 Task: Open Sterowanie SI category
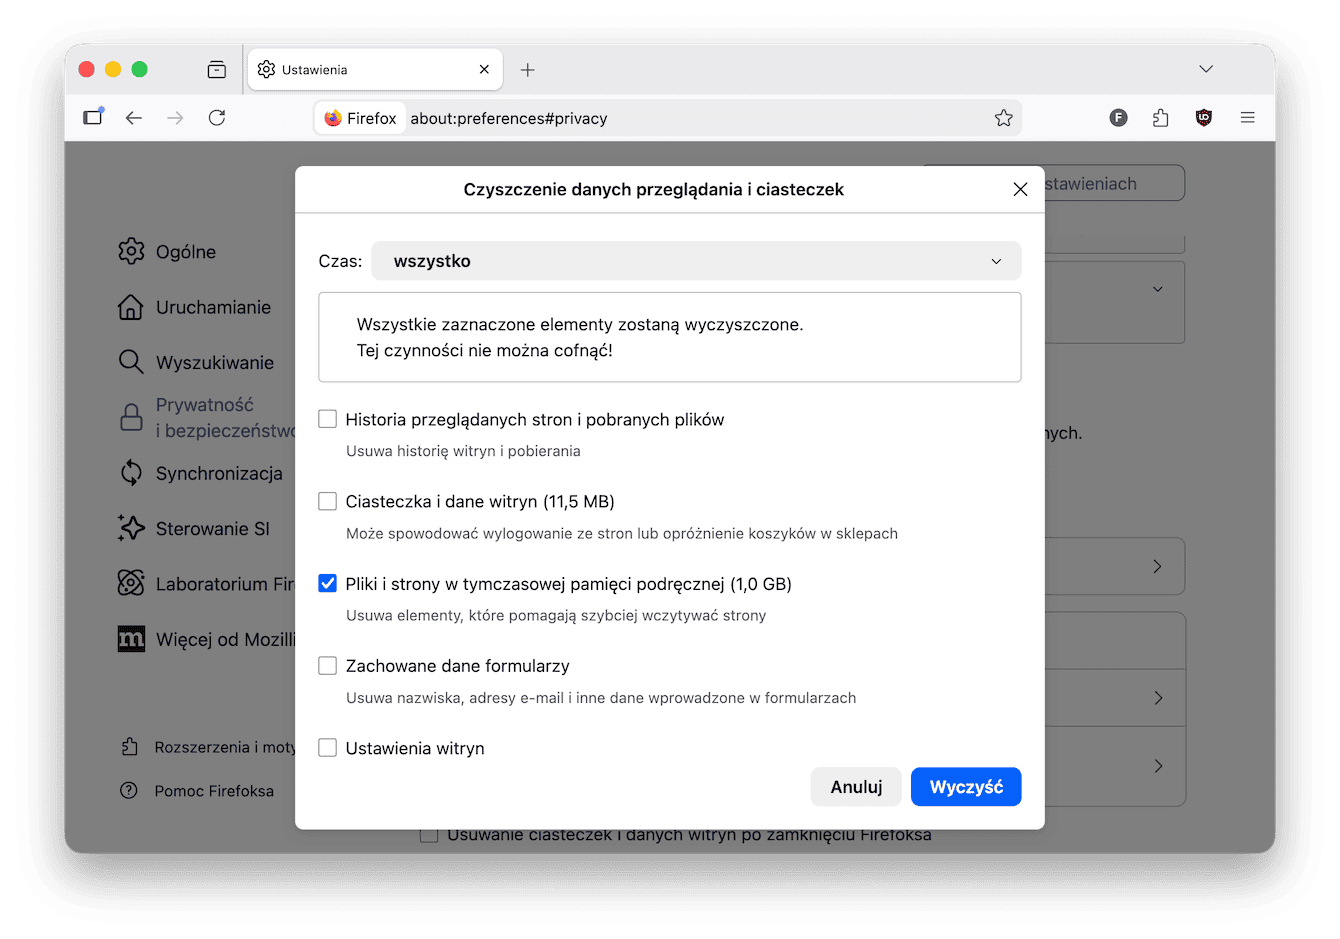(213, 528)
